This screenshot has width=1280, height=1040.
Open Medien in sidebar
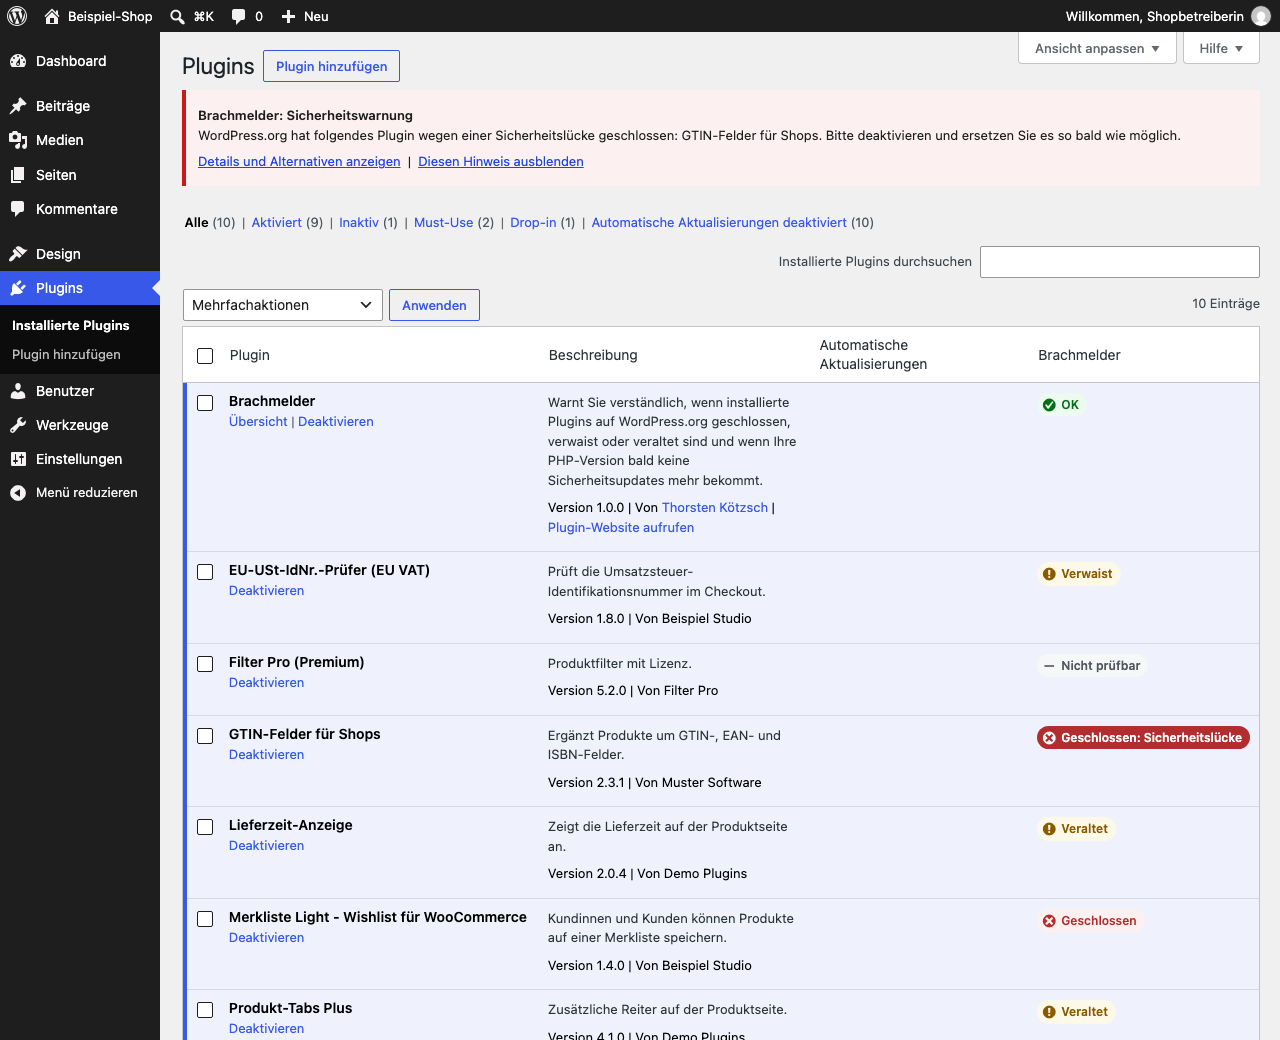tap(80, 140)
